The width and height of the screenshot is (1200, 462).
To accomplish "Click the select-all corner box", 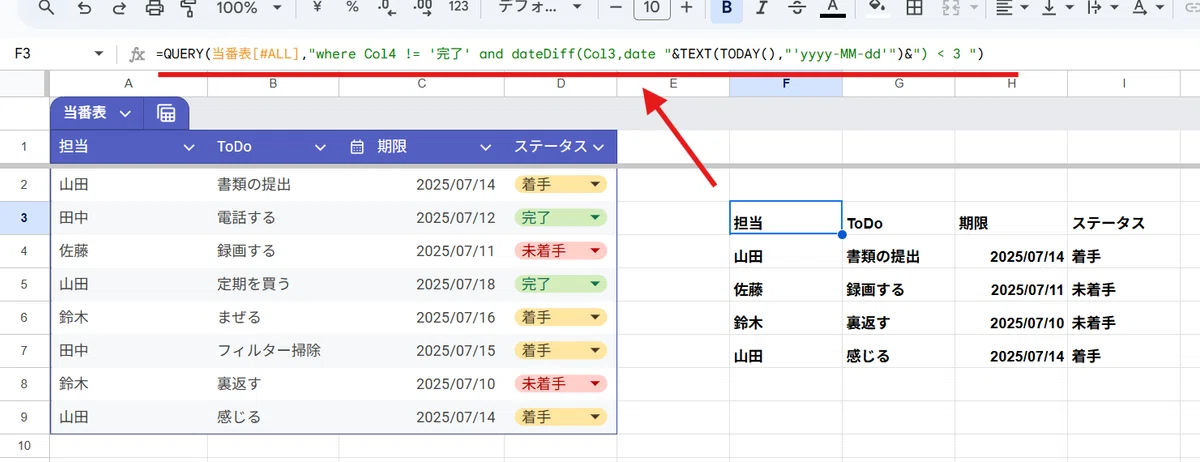I will (x=24, y=85).
